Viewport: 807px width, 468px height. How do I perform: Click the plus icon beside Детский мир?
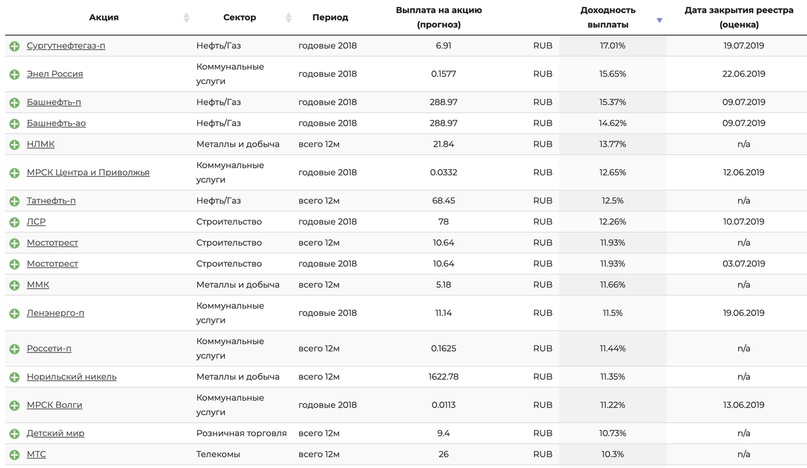[x=14, y=434]
